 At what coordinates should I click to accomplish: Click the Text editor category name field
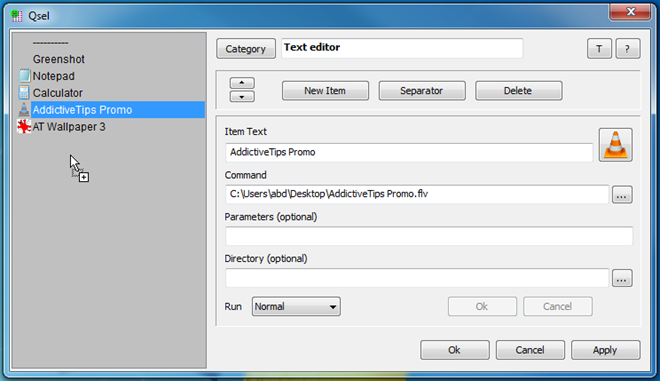402,48
